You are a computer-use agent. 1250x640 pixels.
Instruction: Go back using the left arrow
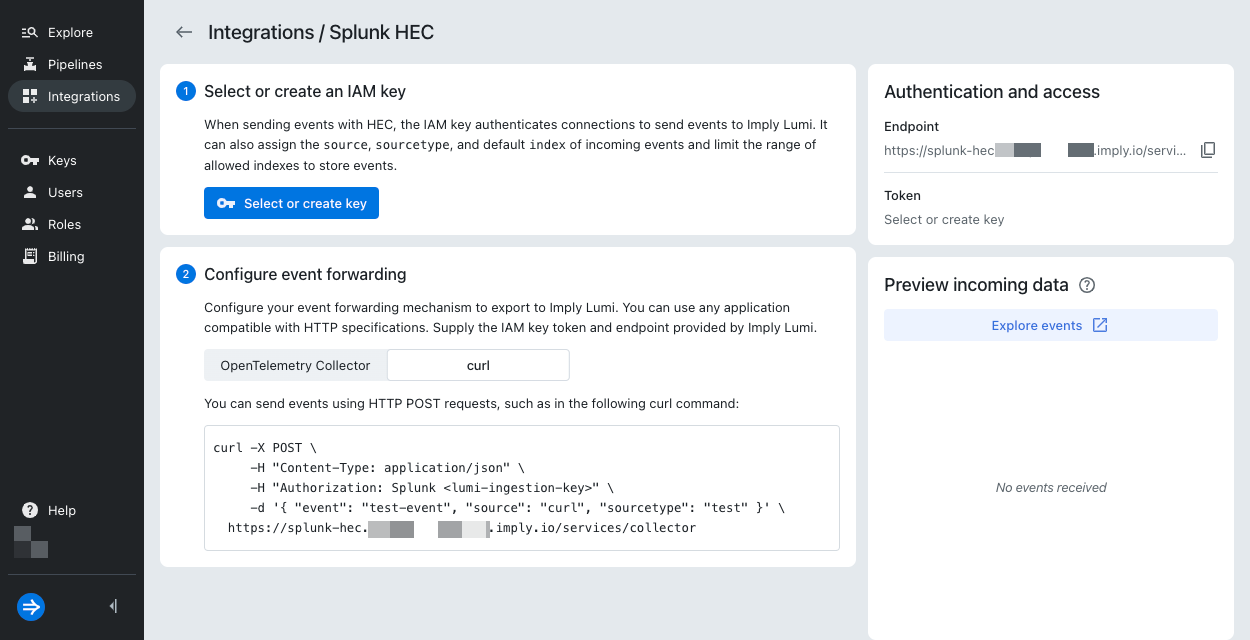pyautogui.click(x=184, y=33)
